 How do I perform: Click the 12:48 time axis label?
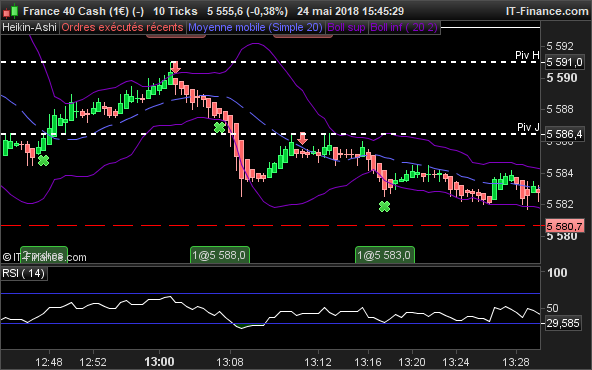click(x=49, y=362)
